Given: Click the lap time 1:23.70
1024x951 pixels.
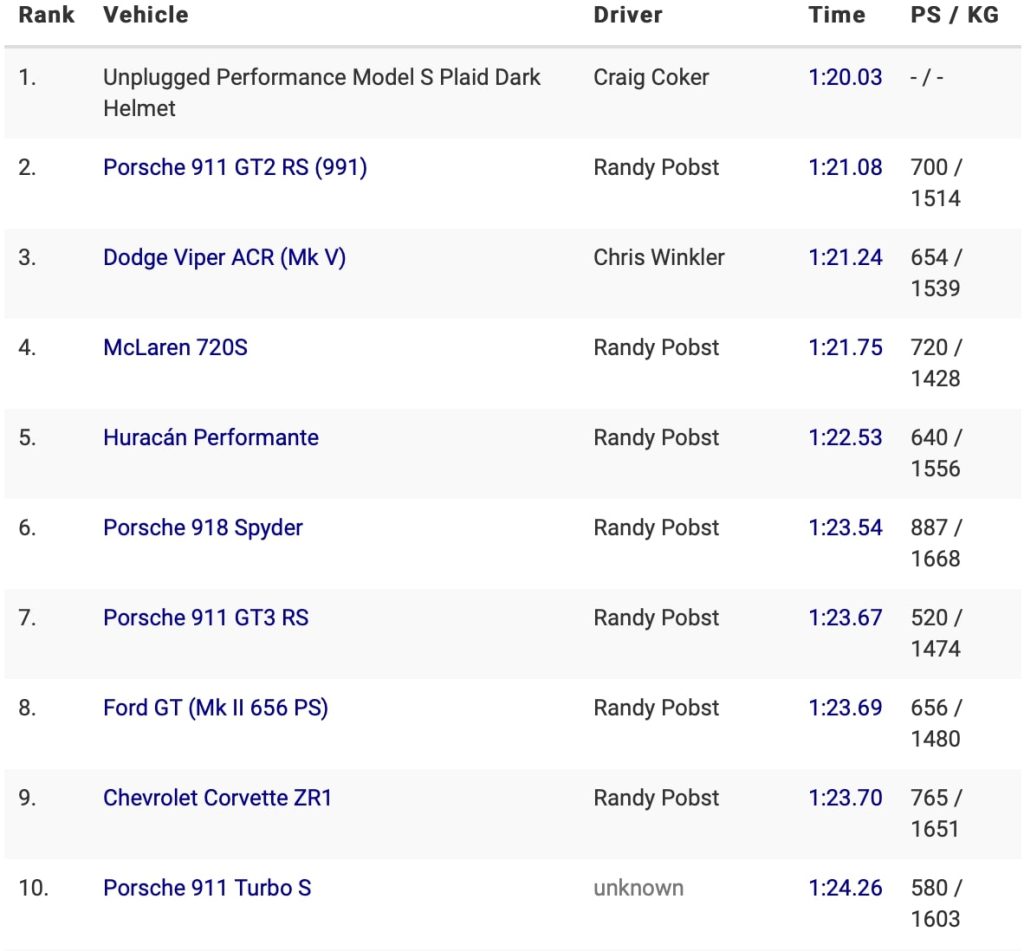Looking at the screenshot, I should [x=845, y=798].
